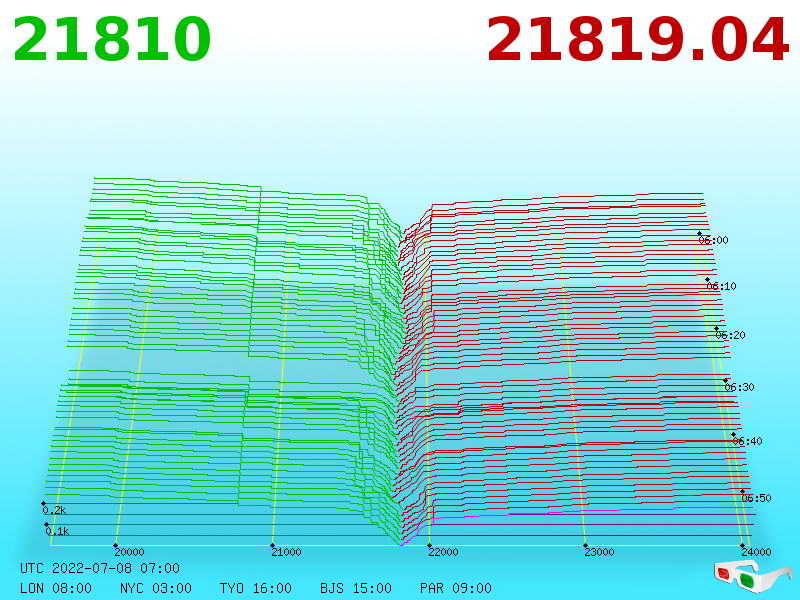Click the UTC 2022-07-08 07:00 timestamp
The image size is (800, 600).
pos(100,568)
